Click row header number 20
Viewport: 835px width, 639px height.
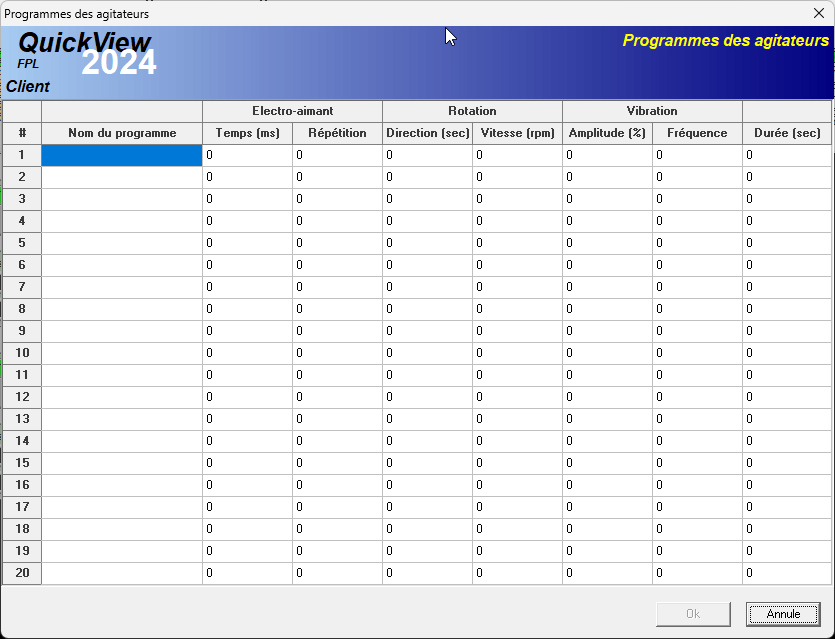coord(22,573)
